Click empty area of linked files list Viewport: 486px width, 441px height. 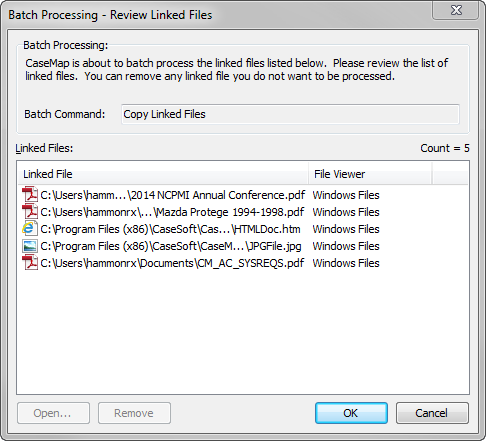click(x=243, y=333)
